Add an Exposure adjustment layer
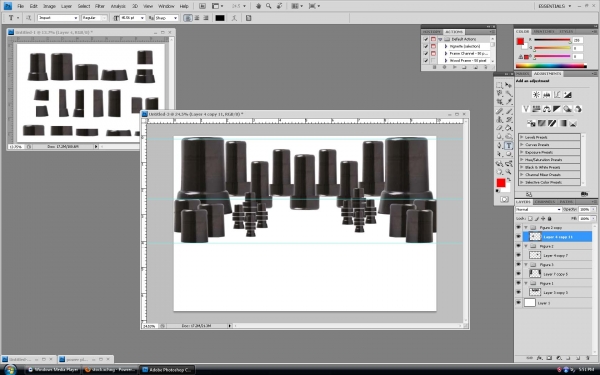The height and width of the screenshot is (375, 600). coord(567,95)
